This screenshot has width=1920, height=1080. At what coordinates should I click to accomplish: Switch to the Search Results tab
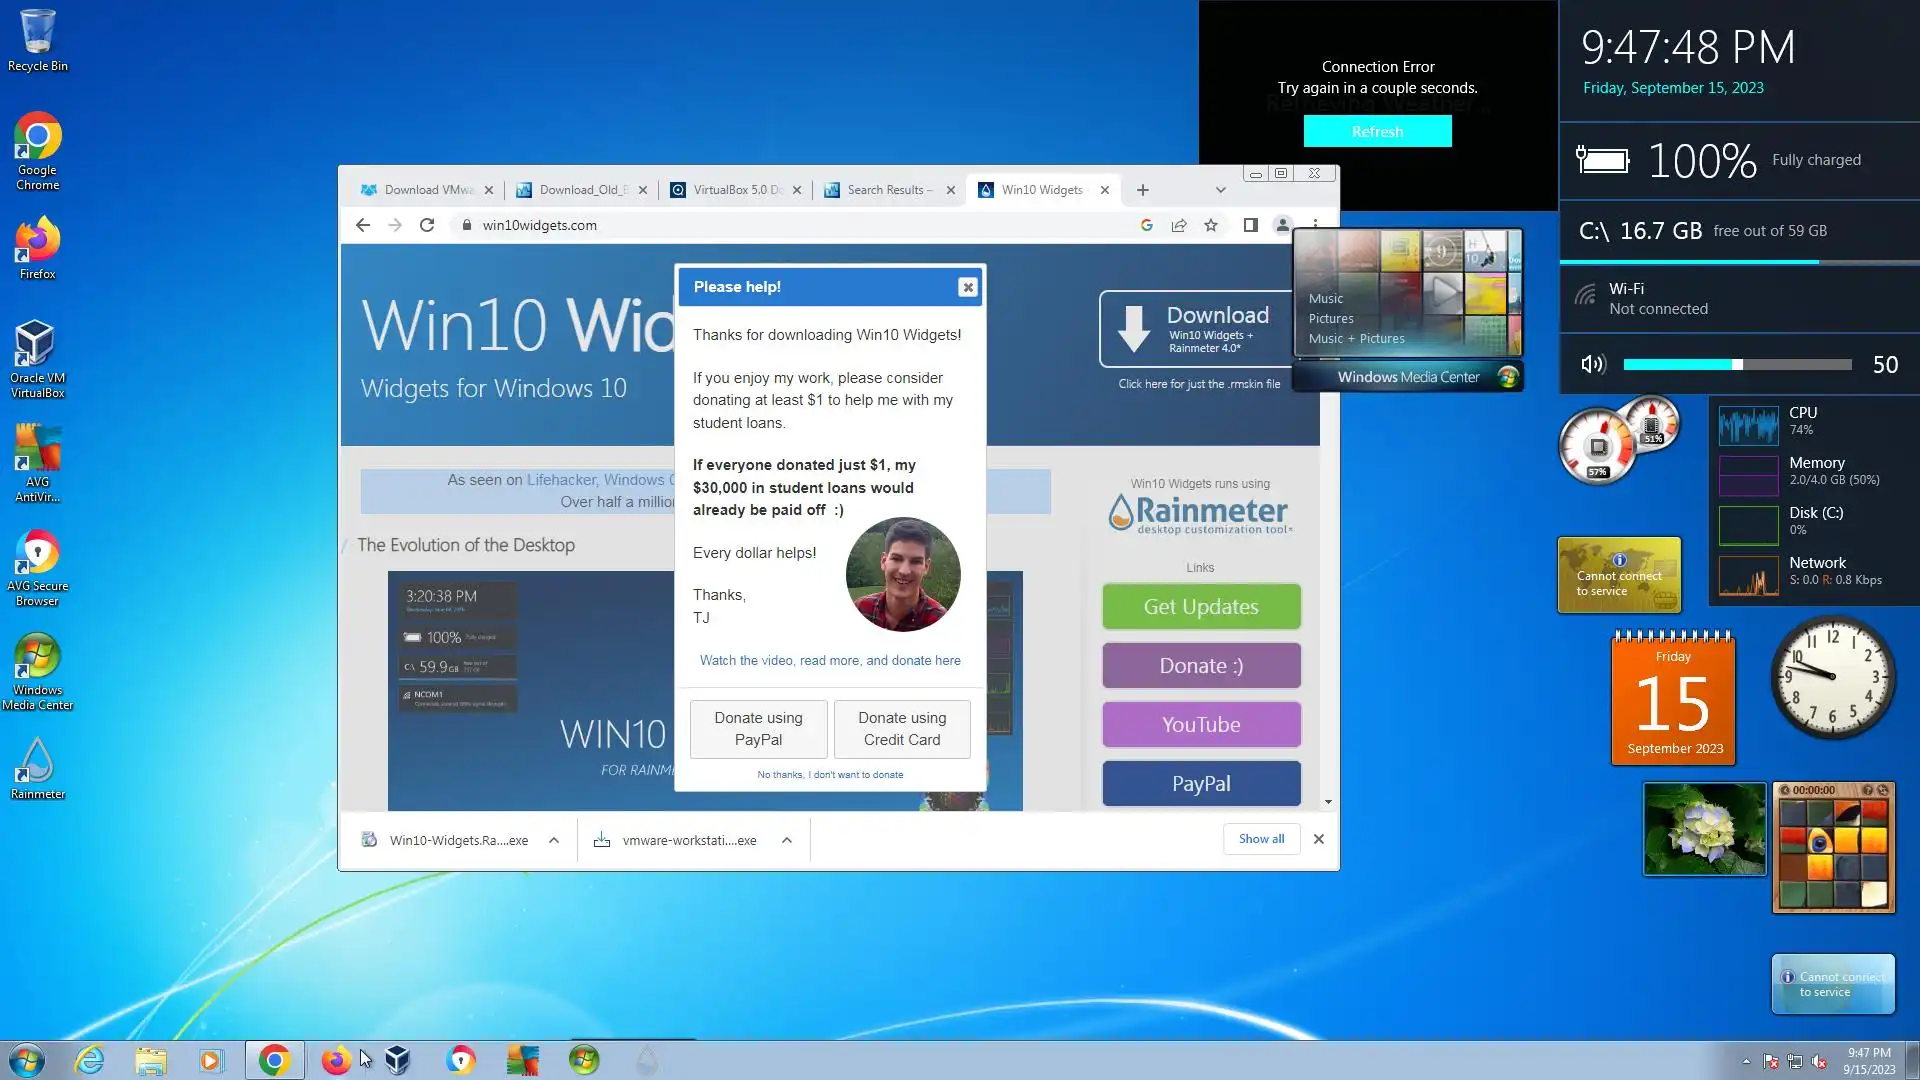[x=887, y=190]
